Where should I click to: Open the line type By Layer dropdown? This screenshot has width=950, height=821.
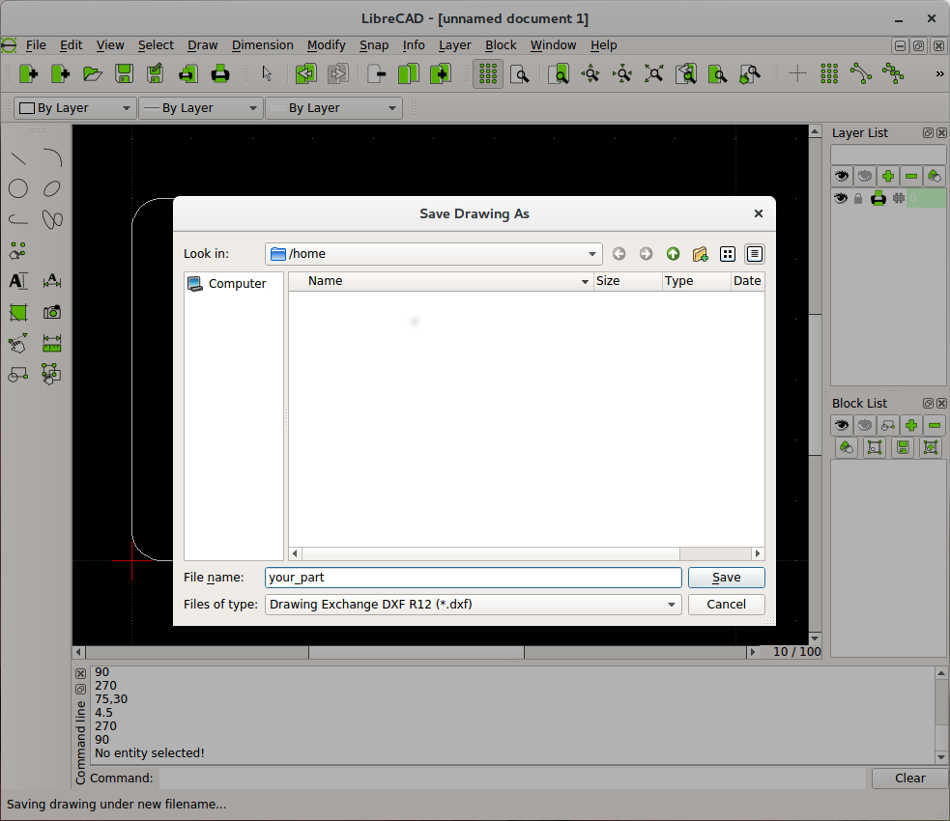[333, 108]
